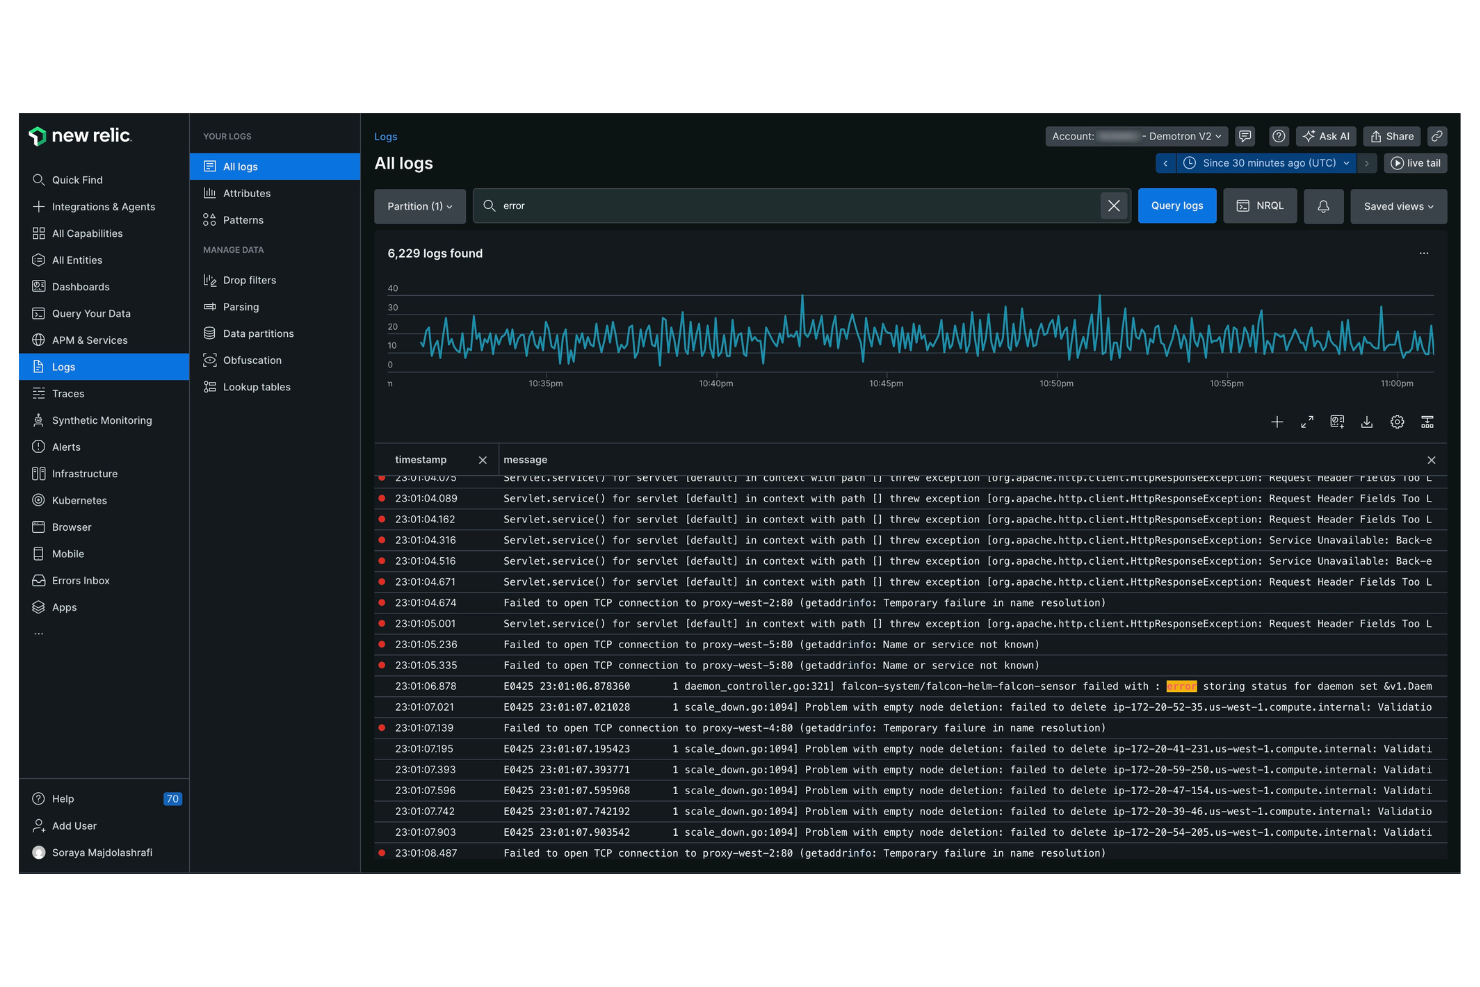Open chart settings via the gear icon
Image resolution: width=1480 pixels, height=987 pixels.
click(1397, 421)
